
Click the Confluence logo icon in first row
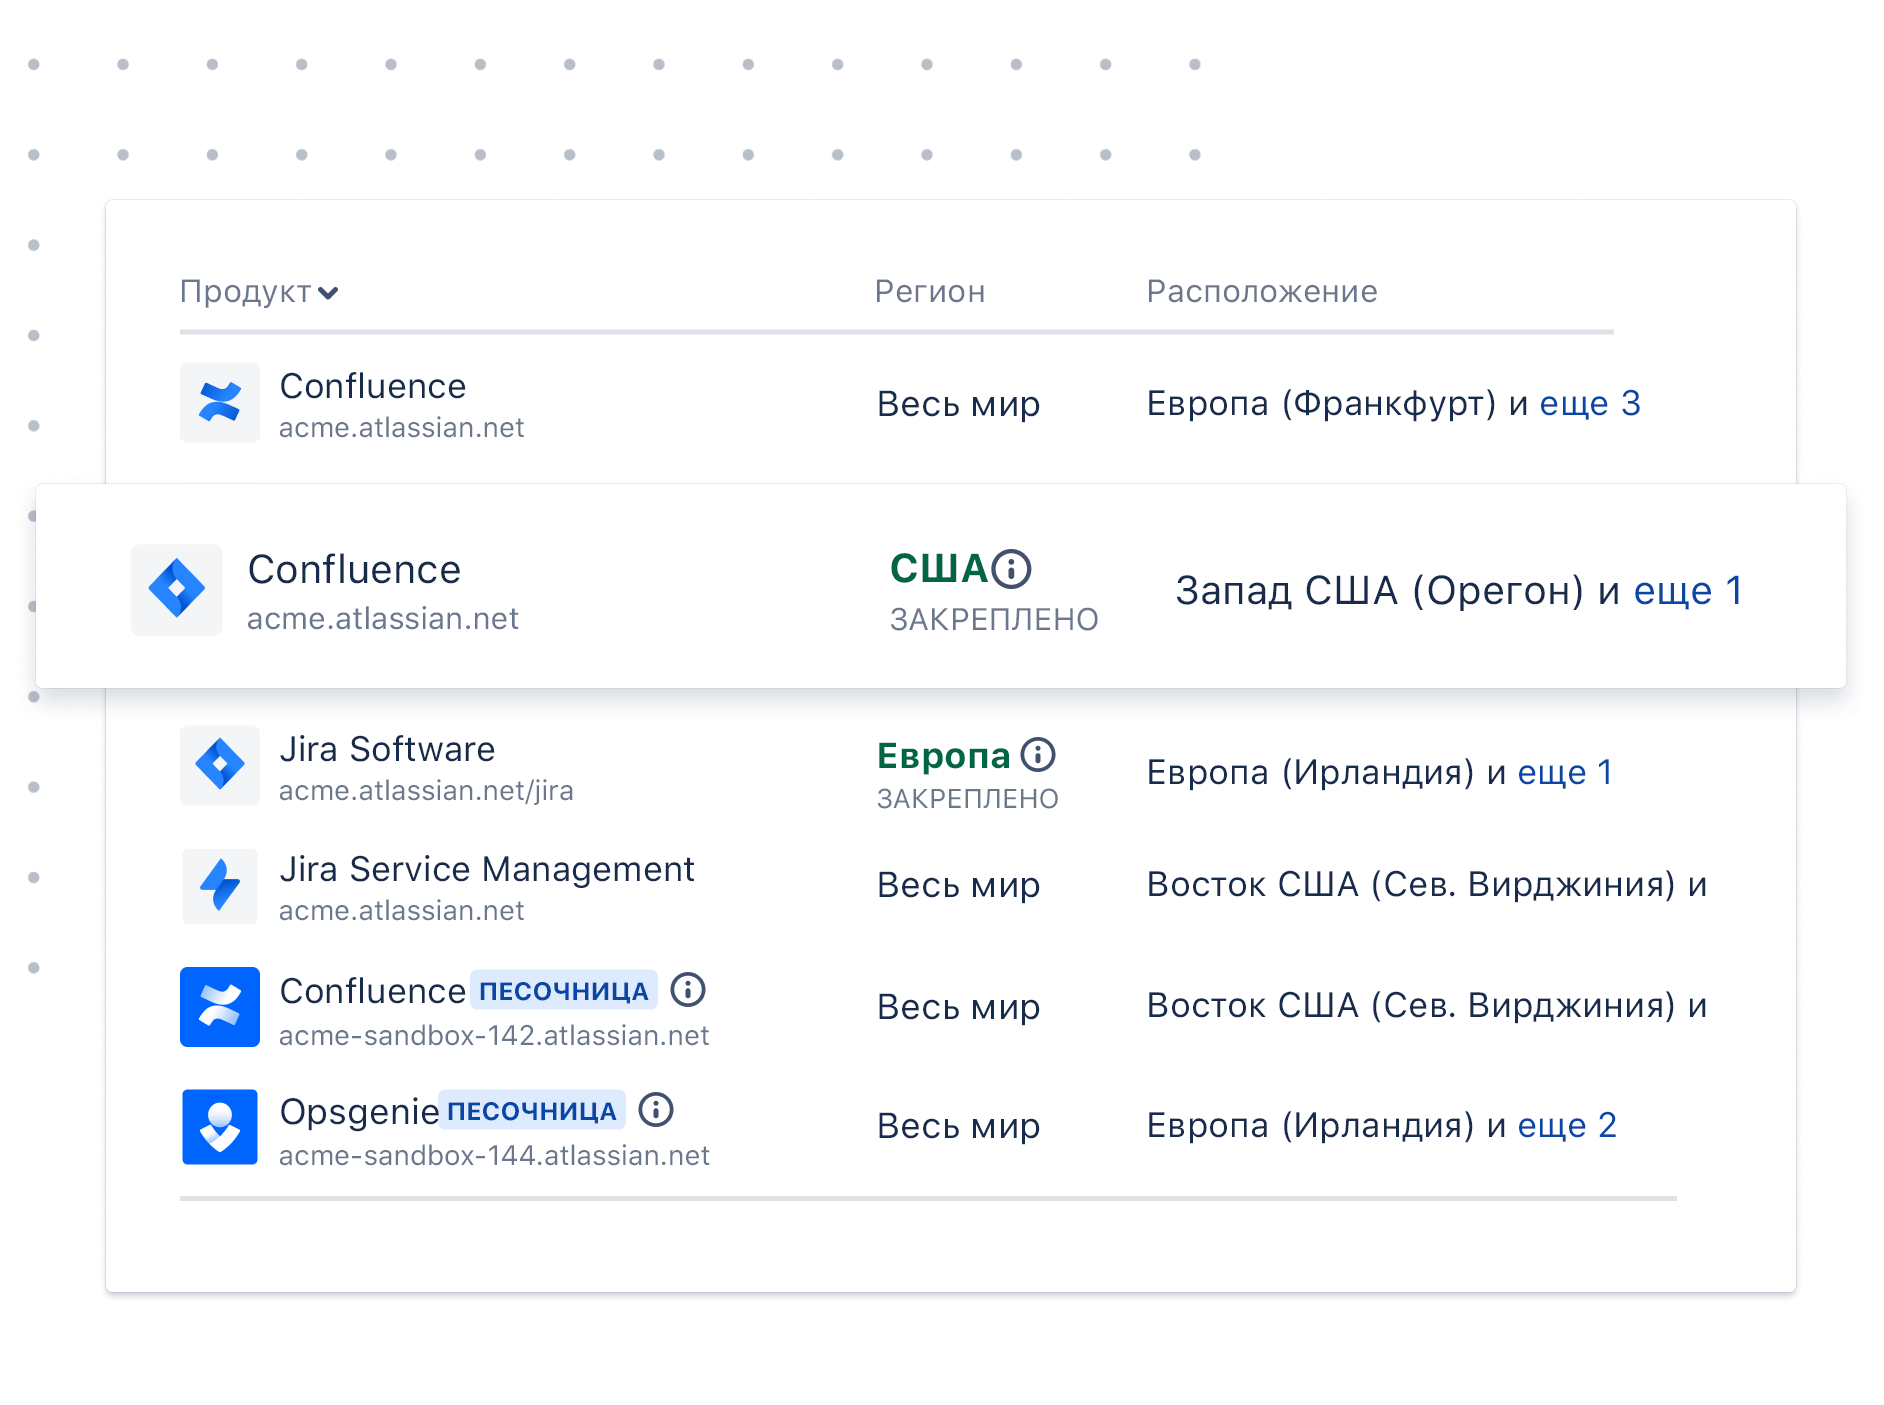219,402
